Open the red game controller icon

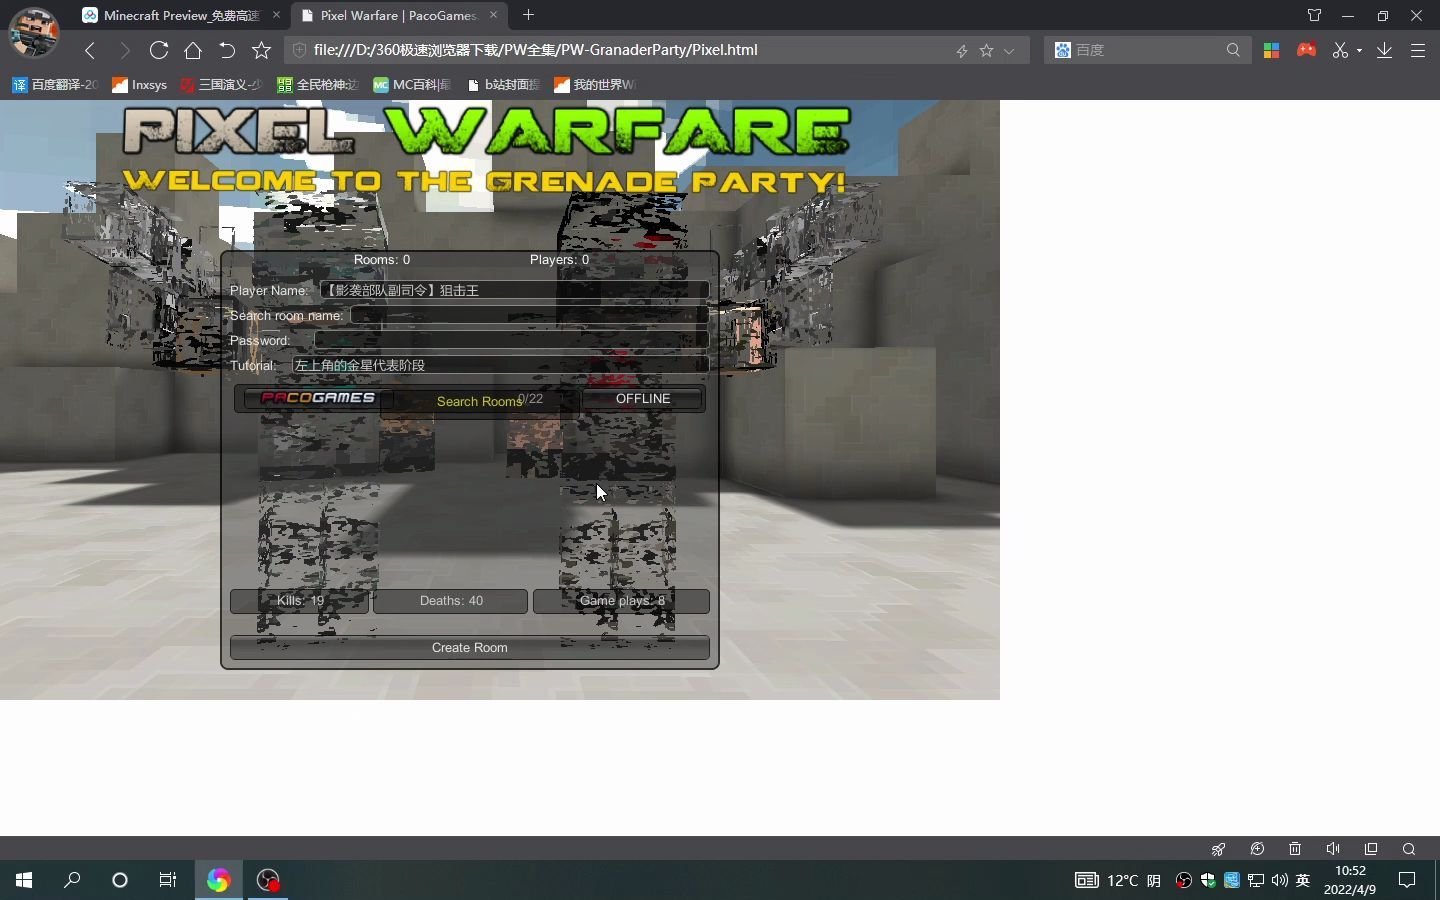click(x=1306, y=49)
